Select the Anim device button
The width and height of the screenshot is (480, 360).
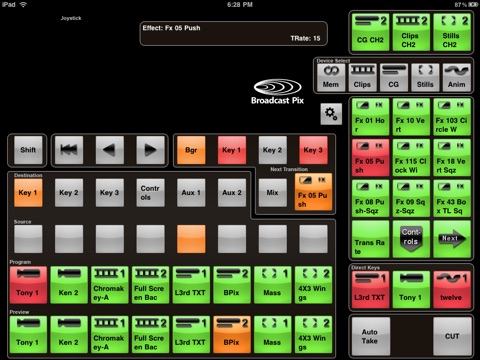pyautogui.click(x=456, y=77)
